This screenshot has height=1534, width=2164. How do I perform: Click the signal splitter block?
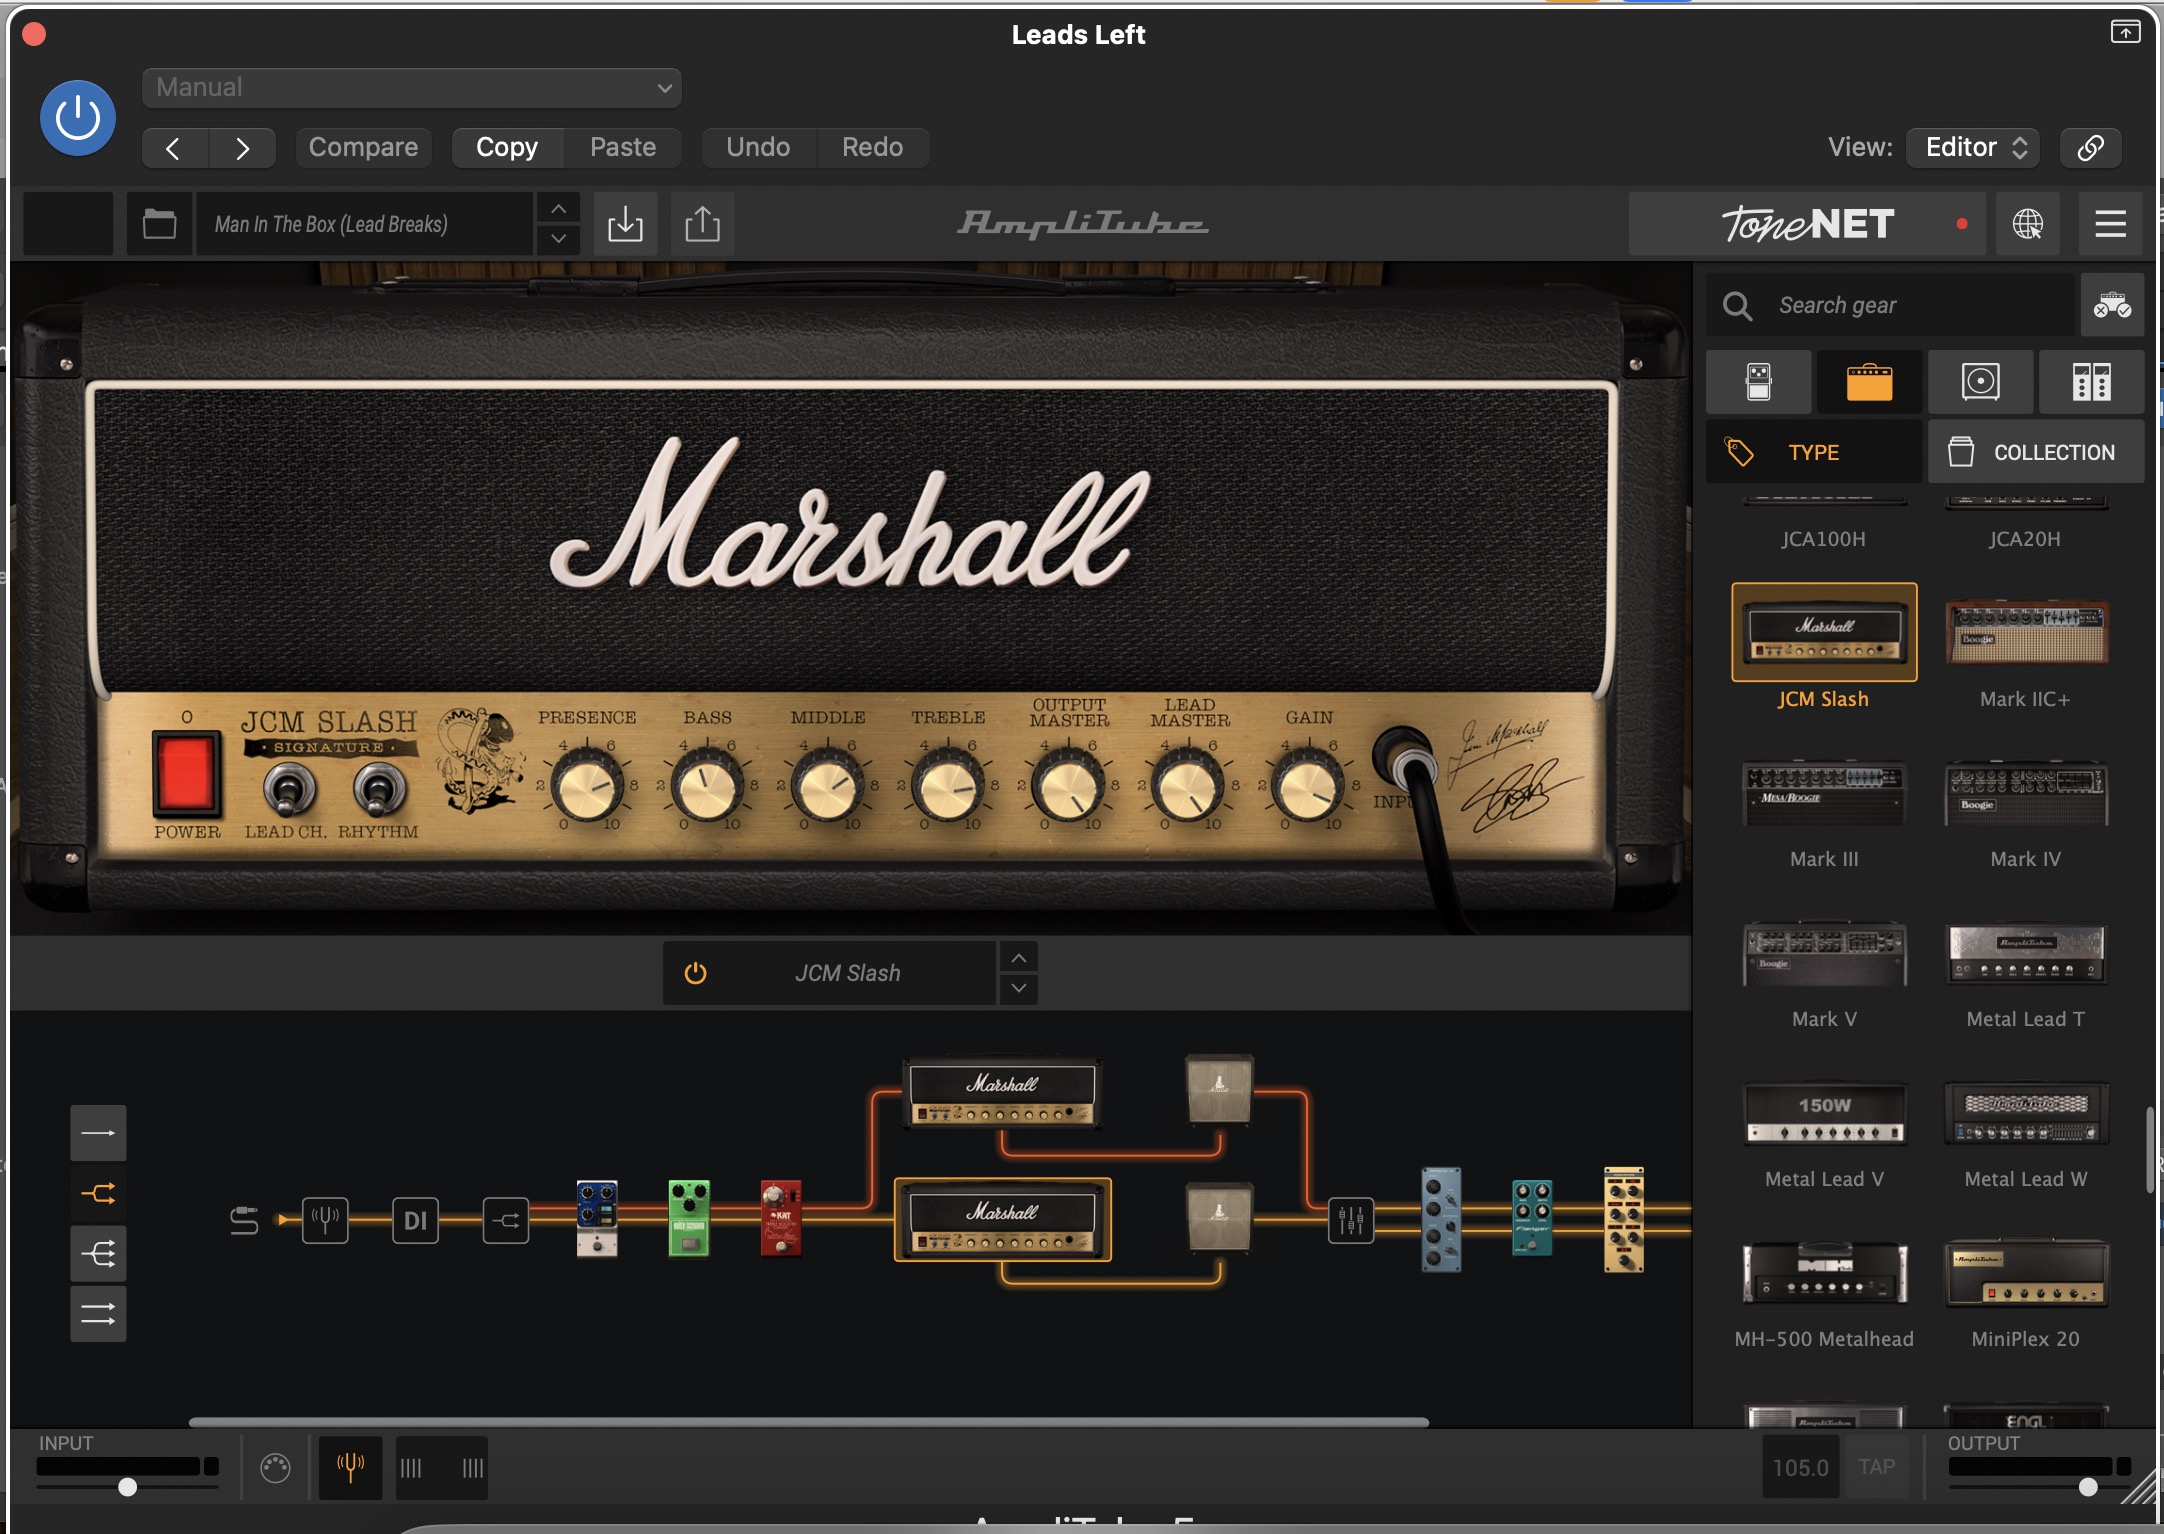tap(506, 1220)
